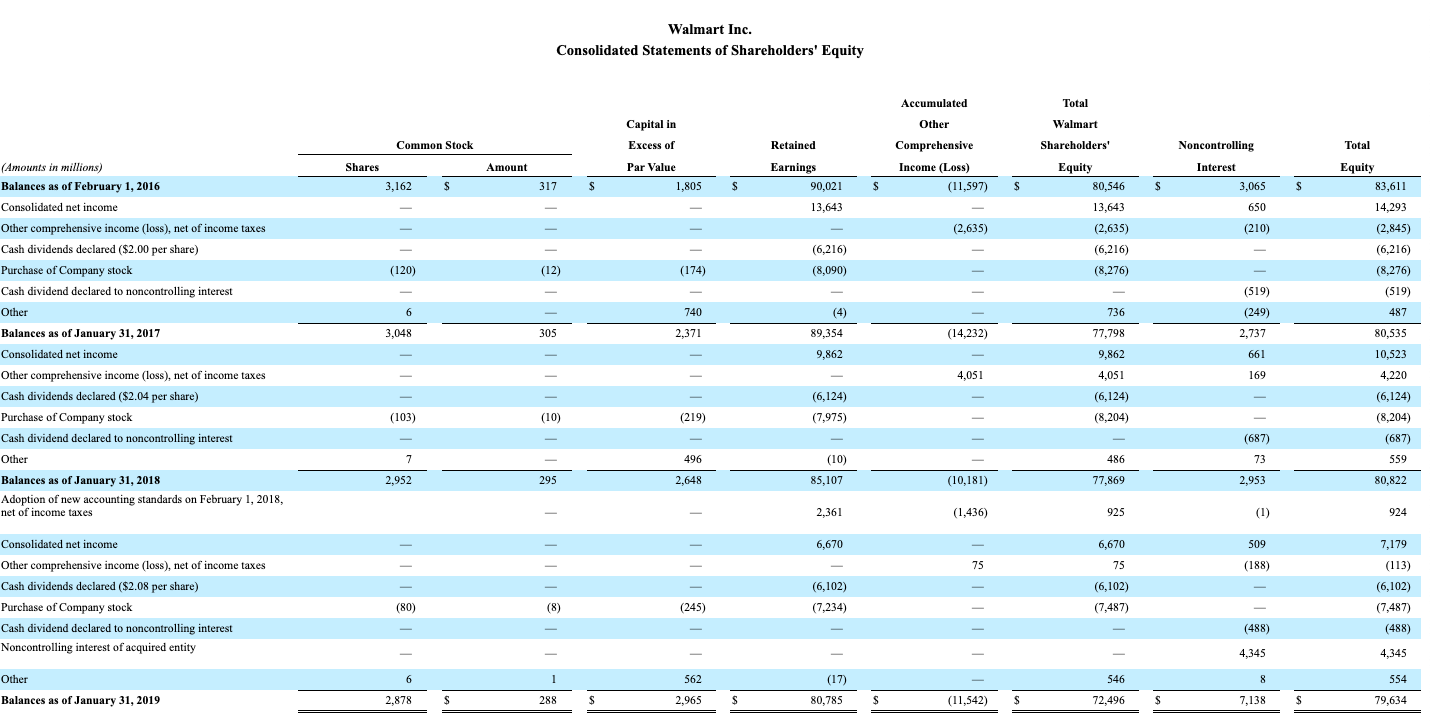Click total equity comprehensive income 4,220
Screen dimensions: 1430x721
tap(1393, 375)
